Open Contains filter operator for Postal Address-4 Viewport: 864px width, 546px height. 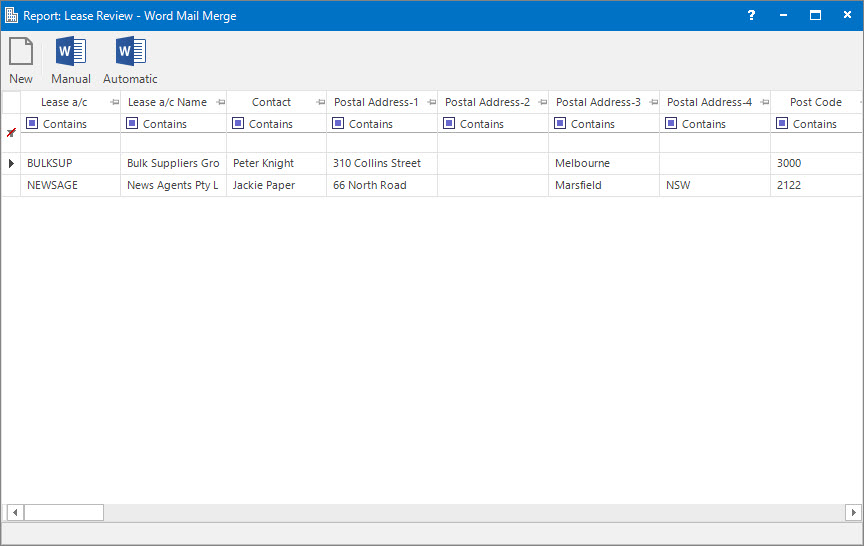pyautogui.click(x=671, y=123)
